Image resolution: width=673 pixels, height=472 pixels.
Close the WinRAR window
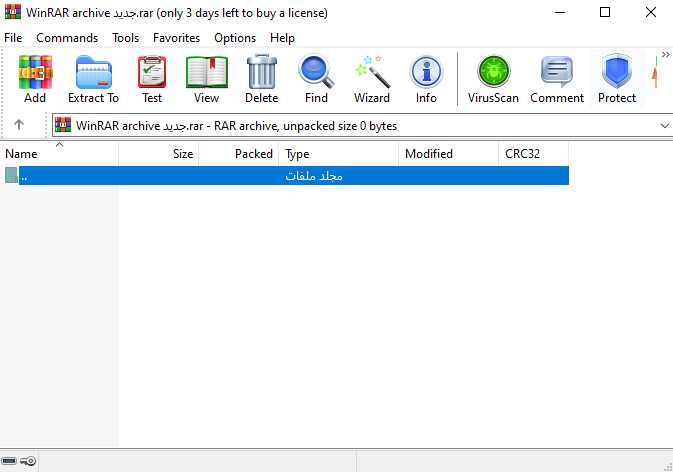(651, 12)
